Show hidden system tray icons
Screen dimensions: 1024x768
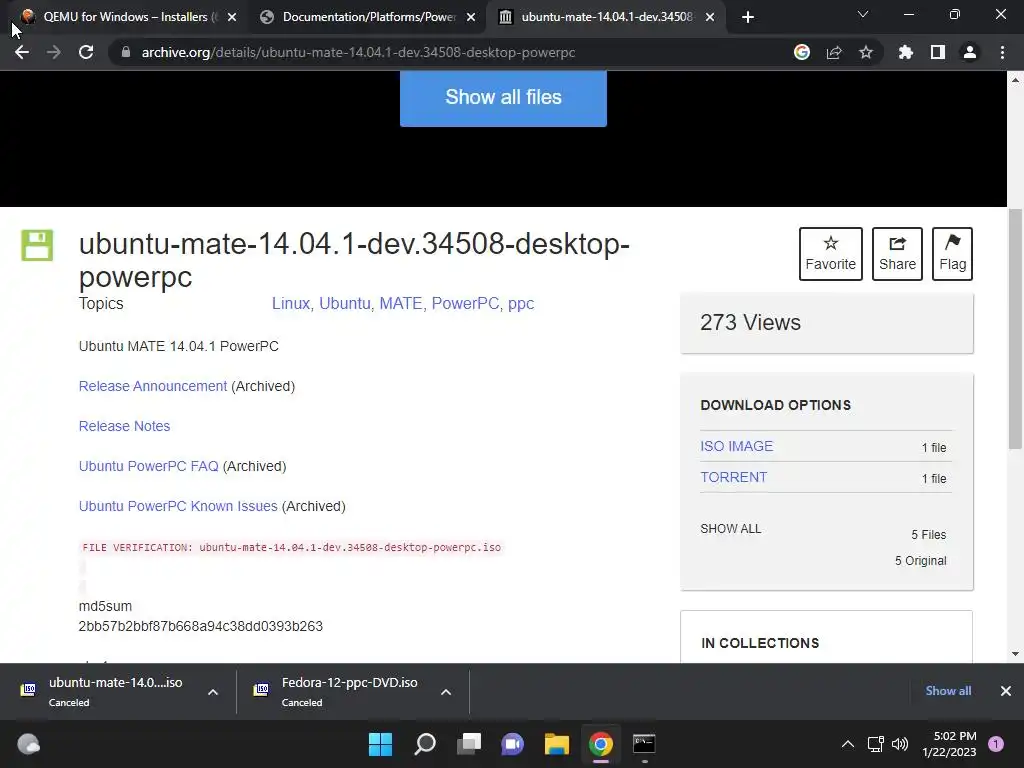click(x=848, y=744)
